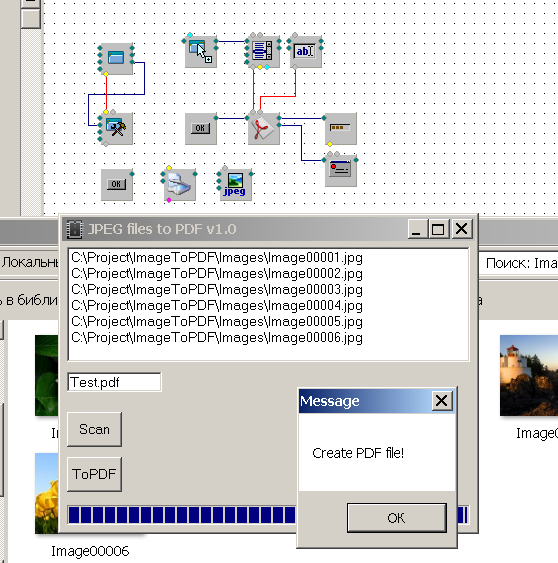This screenshot has width=558, height=563.
Task: Select the main form window node
Action: pyautogui.click(x=117, y=59)
